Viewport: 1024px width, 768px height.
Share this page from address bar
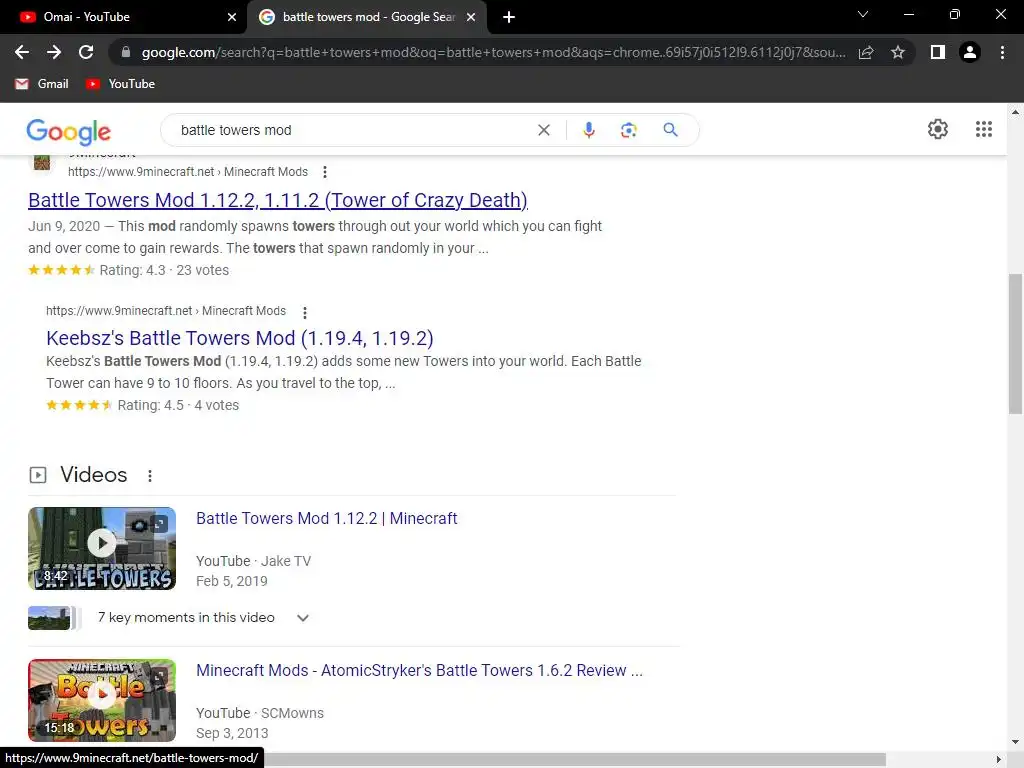tap(866, 52)
